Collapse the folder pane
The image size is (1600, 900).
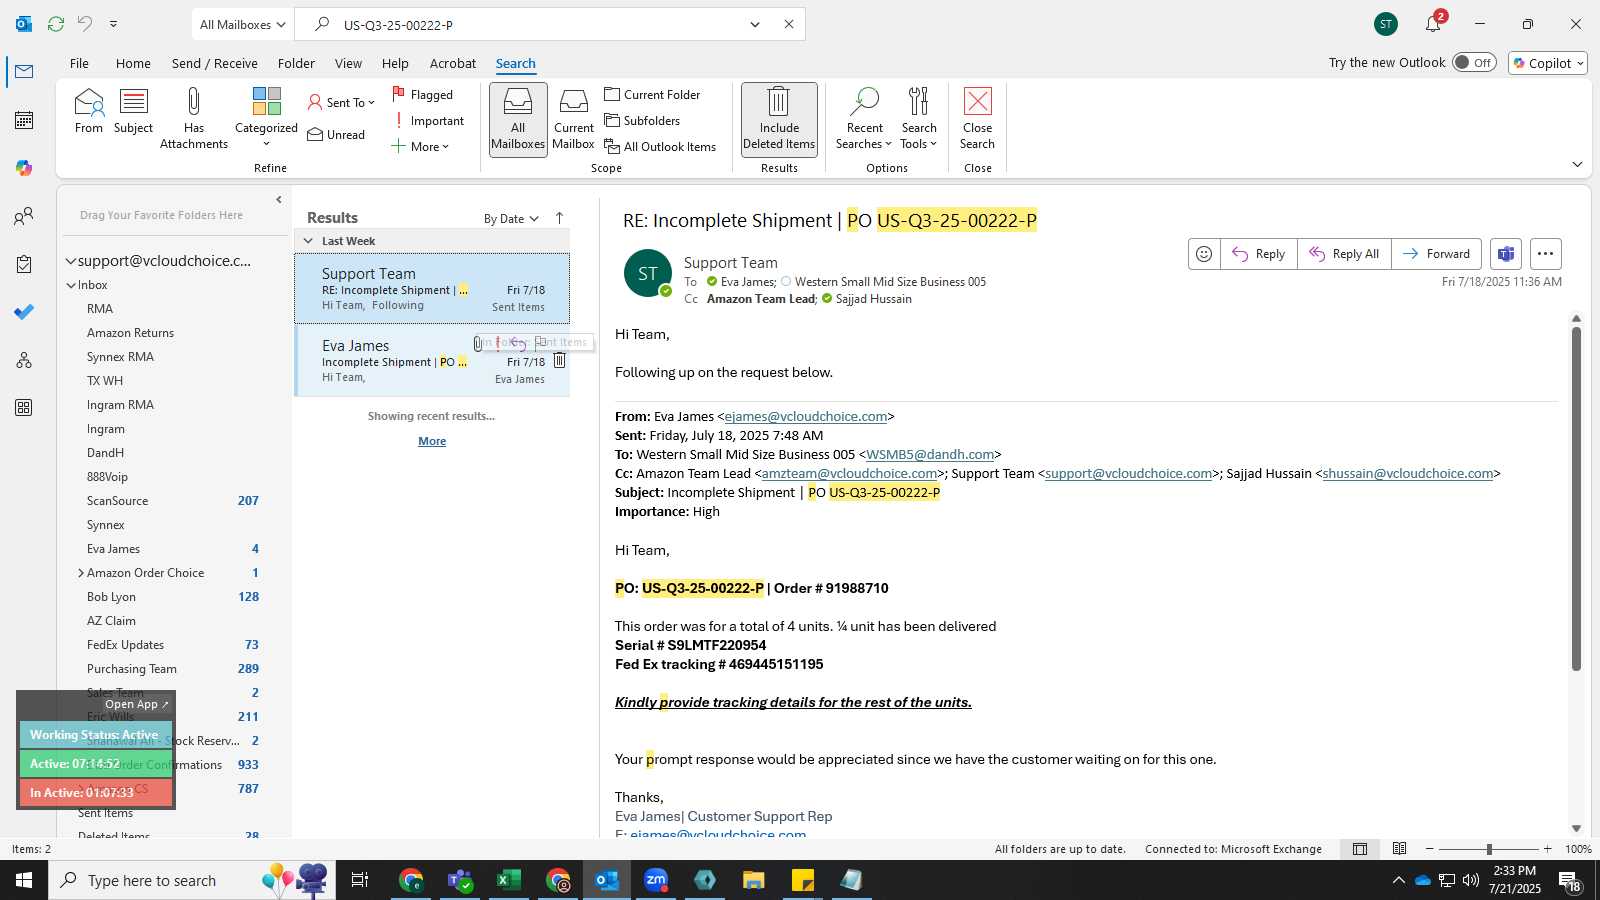(x=279, y=200)
